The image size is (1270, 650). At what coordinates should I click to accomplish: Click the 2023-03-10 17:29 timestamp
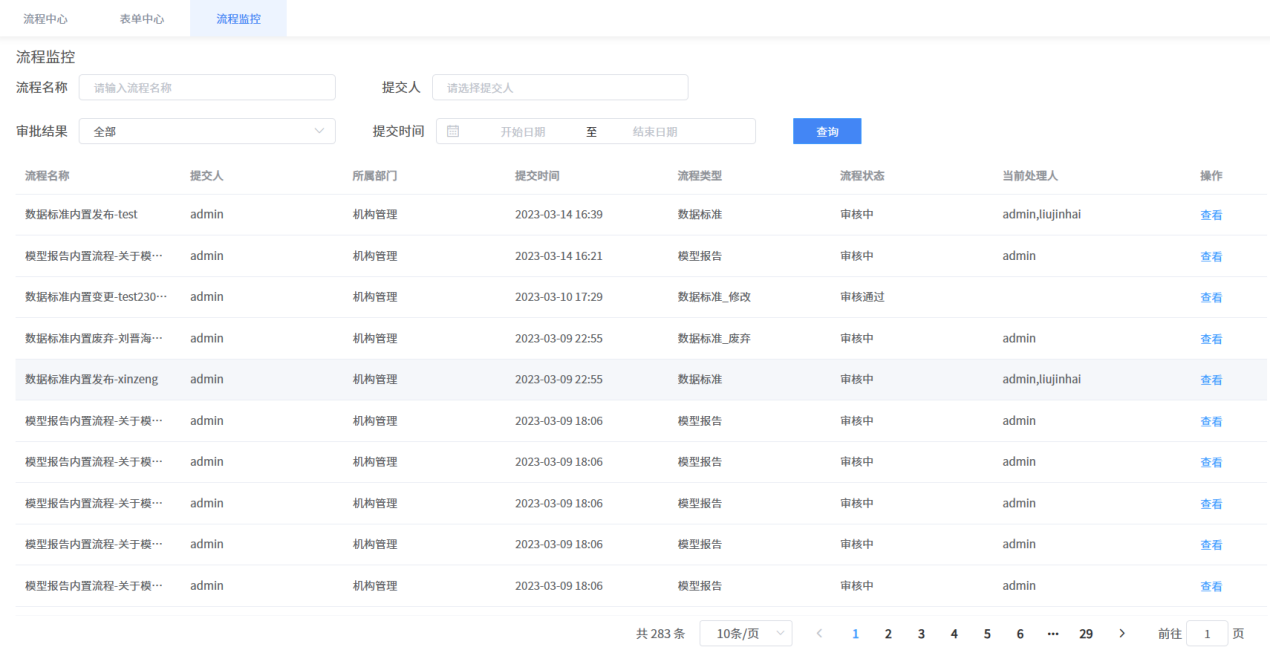pyautogui.click(x=559, y=297)
